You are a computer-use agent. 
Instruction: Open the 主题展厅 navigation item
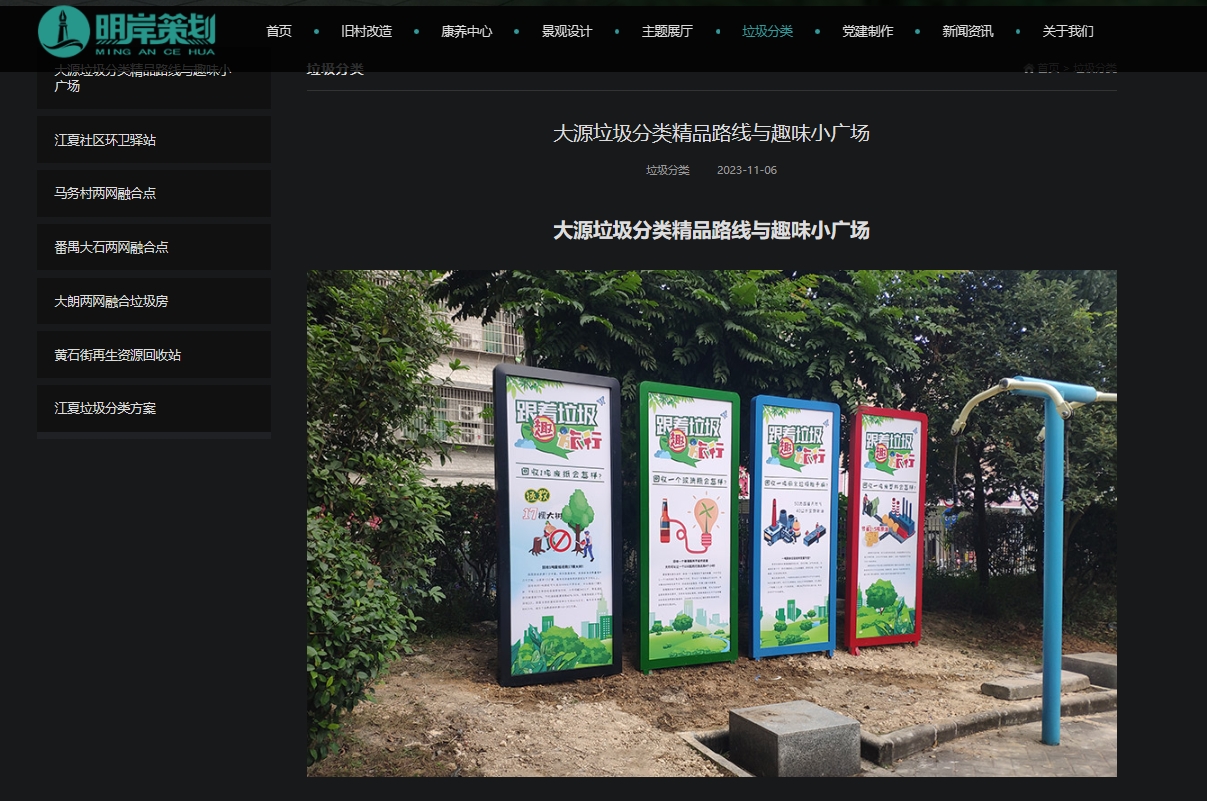[667, 31]
